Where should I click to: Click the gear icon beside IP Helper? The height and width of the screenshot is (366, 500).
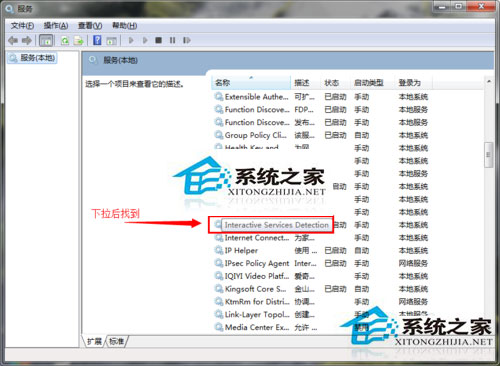coord(219,250)
